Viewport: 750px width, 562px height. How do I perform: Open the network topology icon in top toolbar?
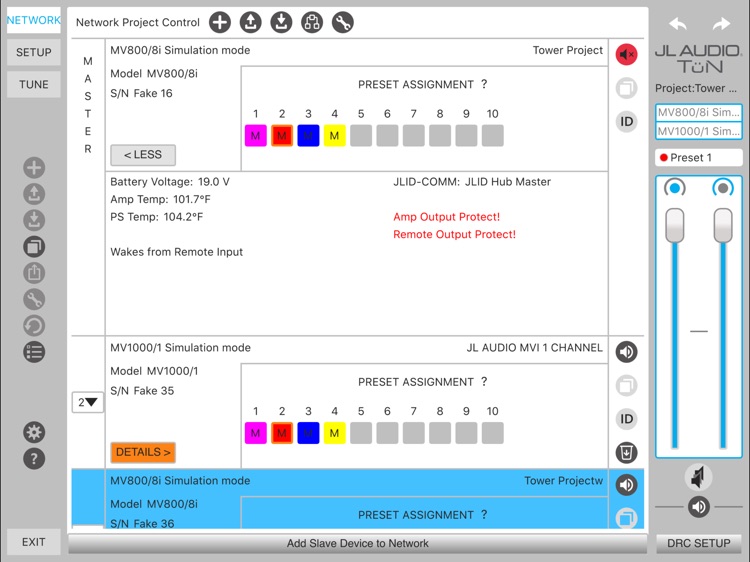click(312, 22)
